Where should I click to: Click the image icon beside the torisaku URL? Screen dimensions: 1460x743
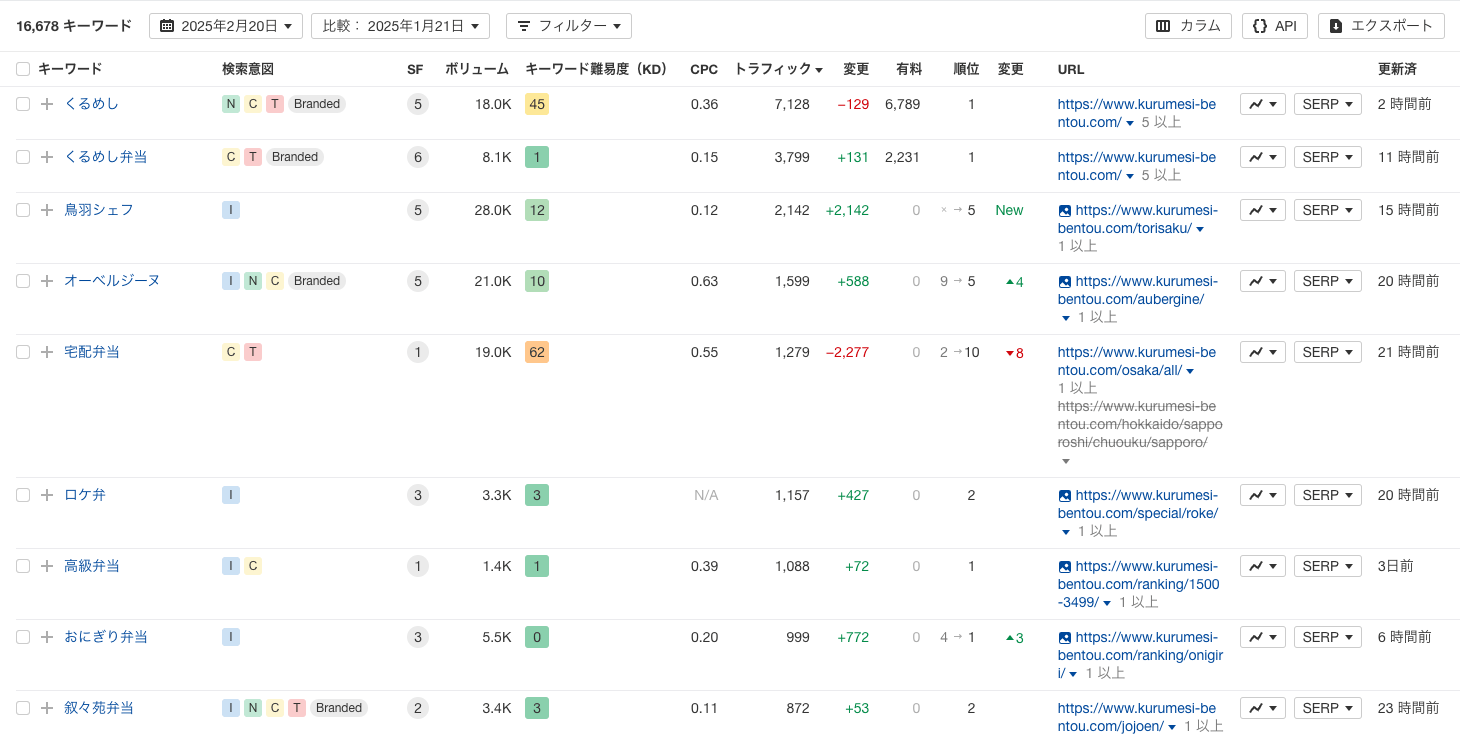coord(1065,211)
